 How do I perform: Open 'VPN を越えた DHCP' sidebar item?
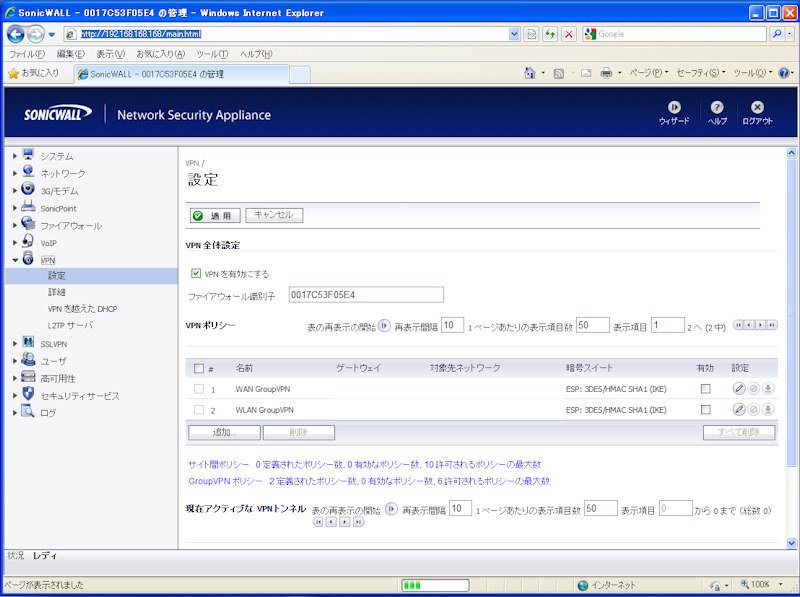tap(83, 309)
